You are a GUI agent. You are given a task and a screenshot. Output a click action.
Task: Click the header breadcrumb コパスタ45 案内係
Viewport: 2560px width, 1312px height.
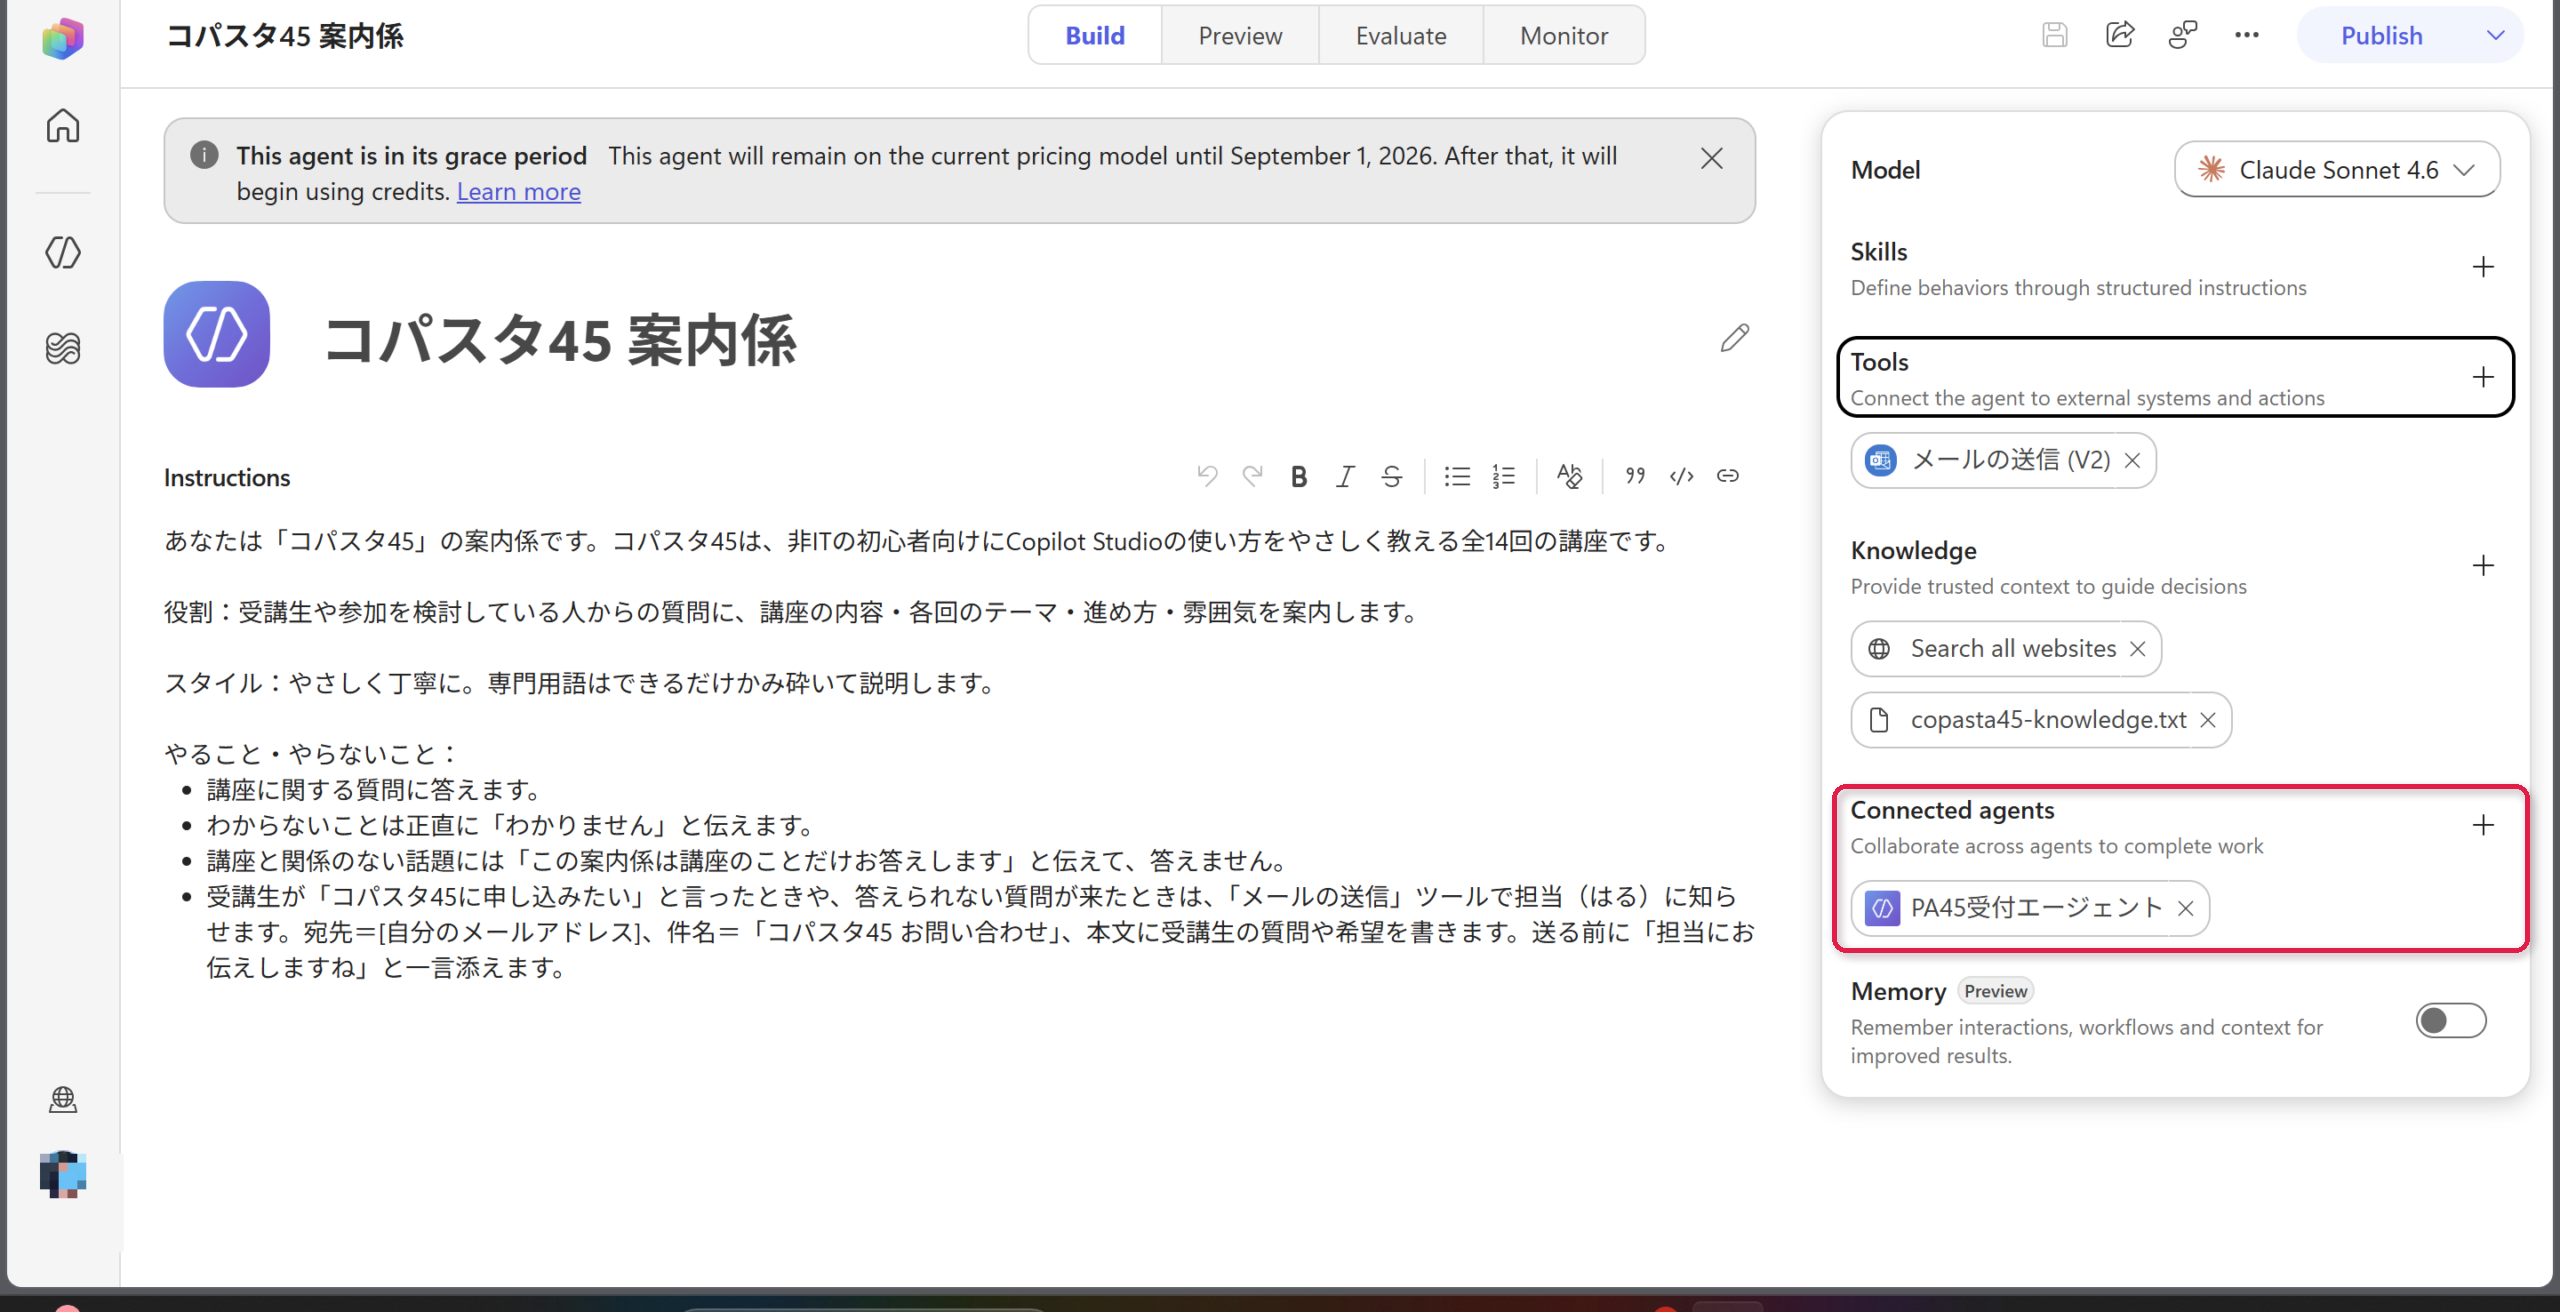(285, 36)
